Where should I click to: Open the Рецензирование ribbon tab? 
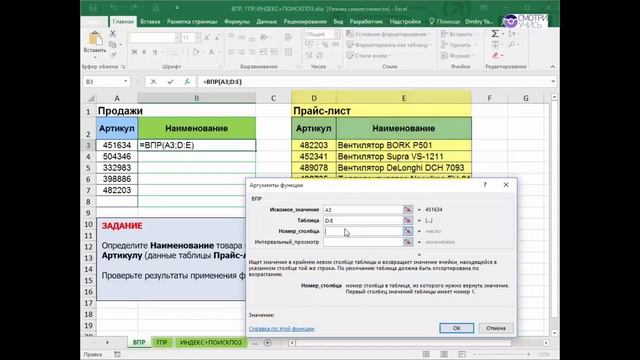(305, 21)
